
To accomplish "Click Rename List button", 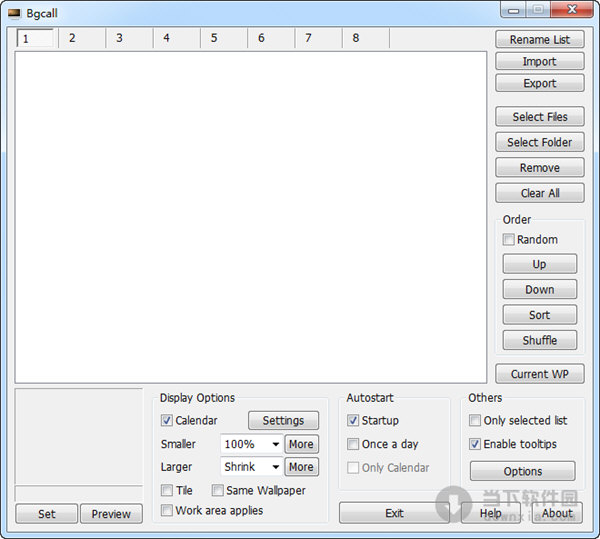I will 540,39.
